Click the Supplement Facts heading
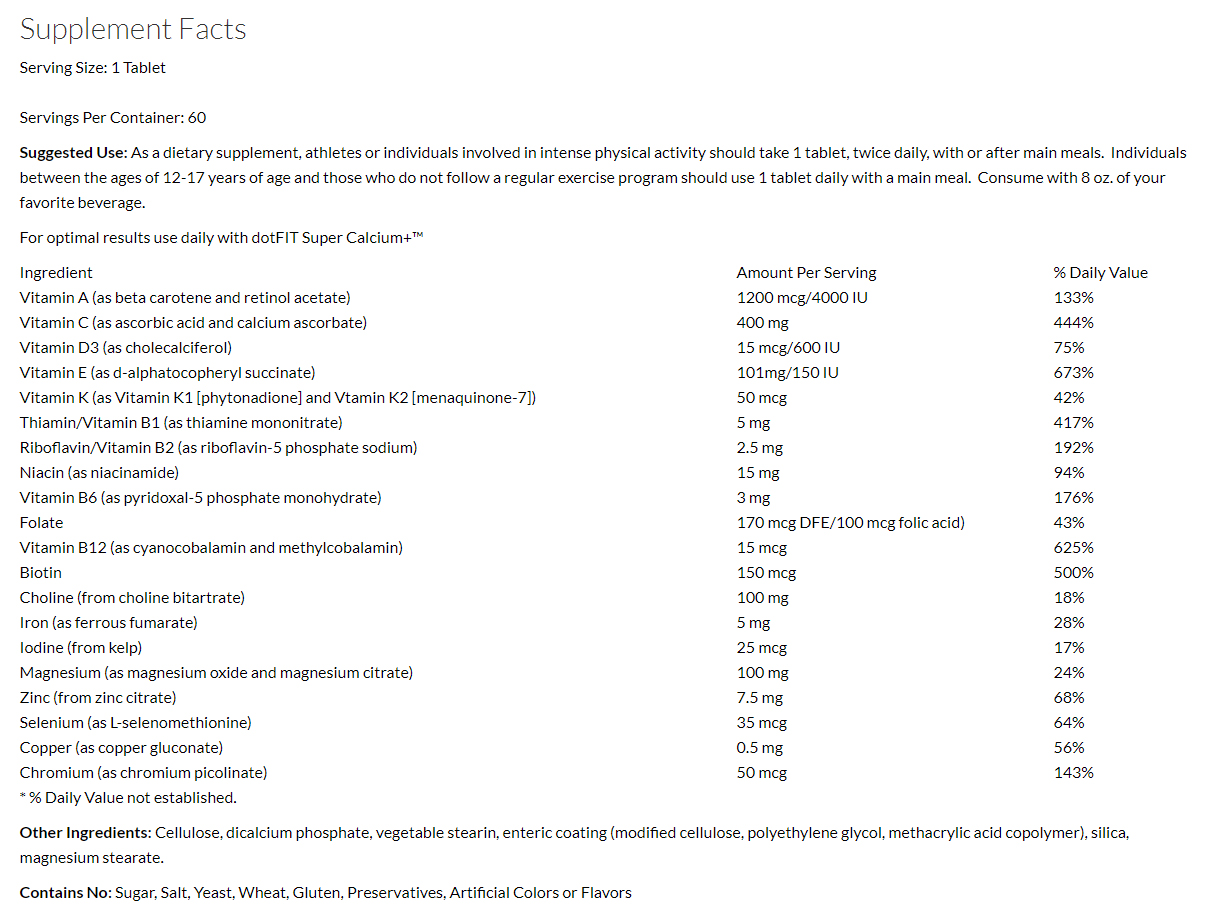 [x=133, y=29]
